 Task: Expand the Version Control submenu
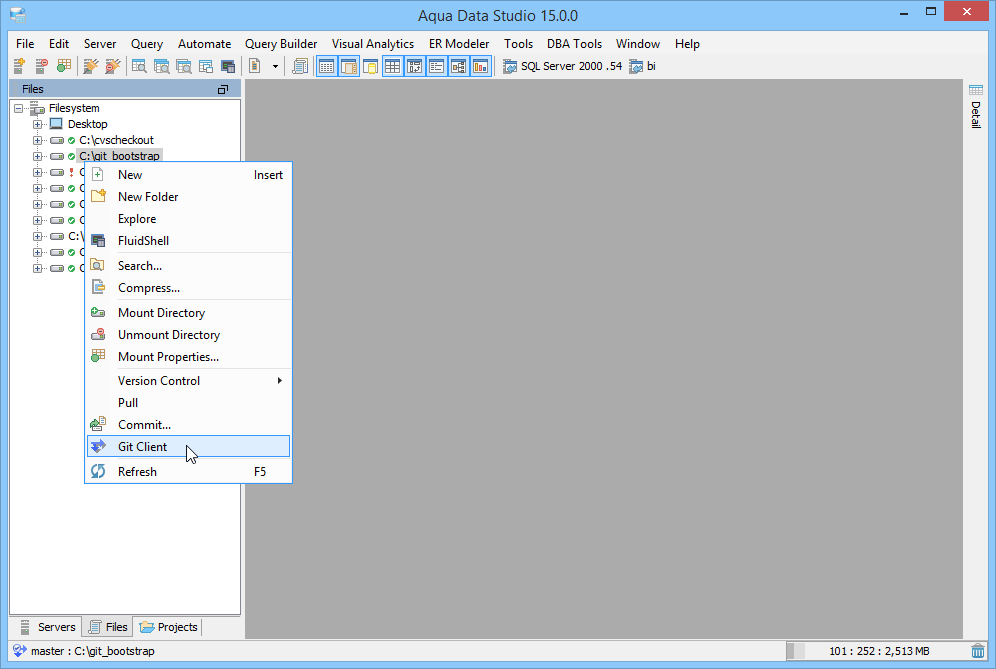pos(189,381)
